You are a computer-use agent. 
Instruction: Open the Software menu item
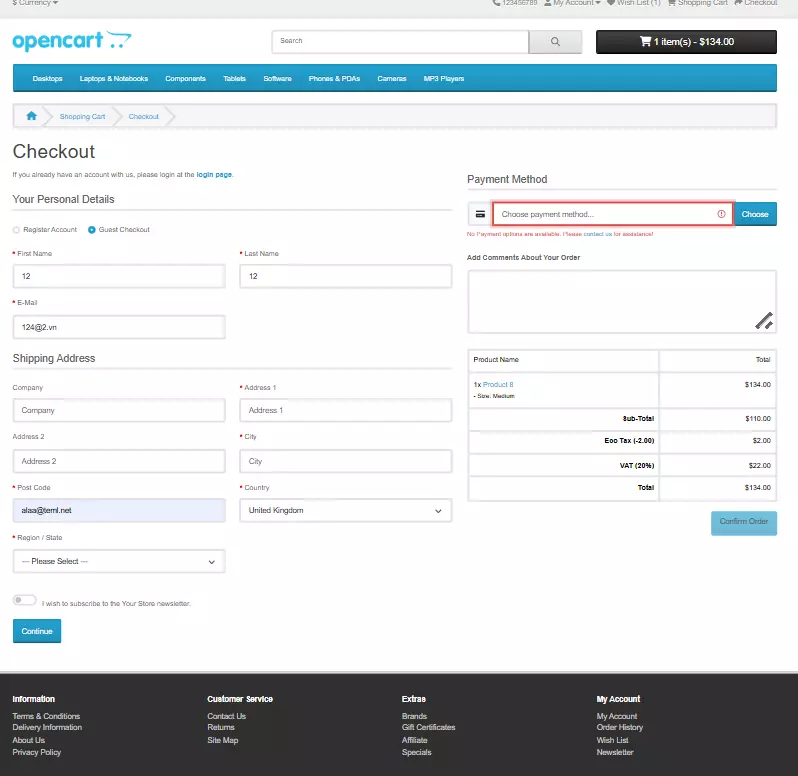tap(277, 78)
